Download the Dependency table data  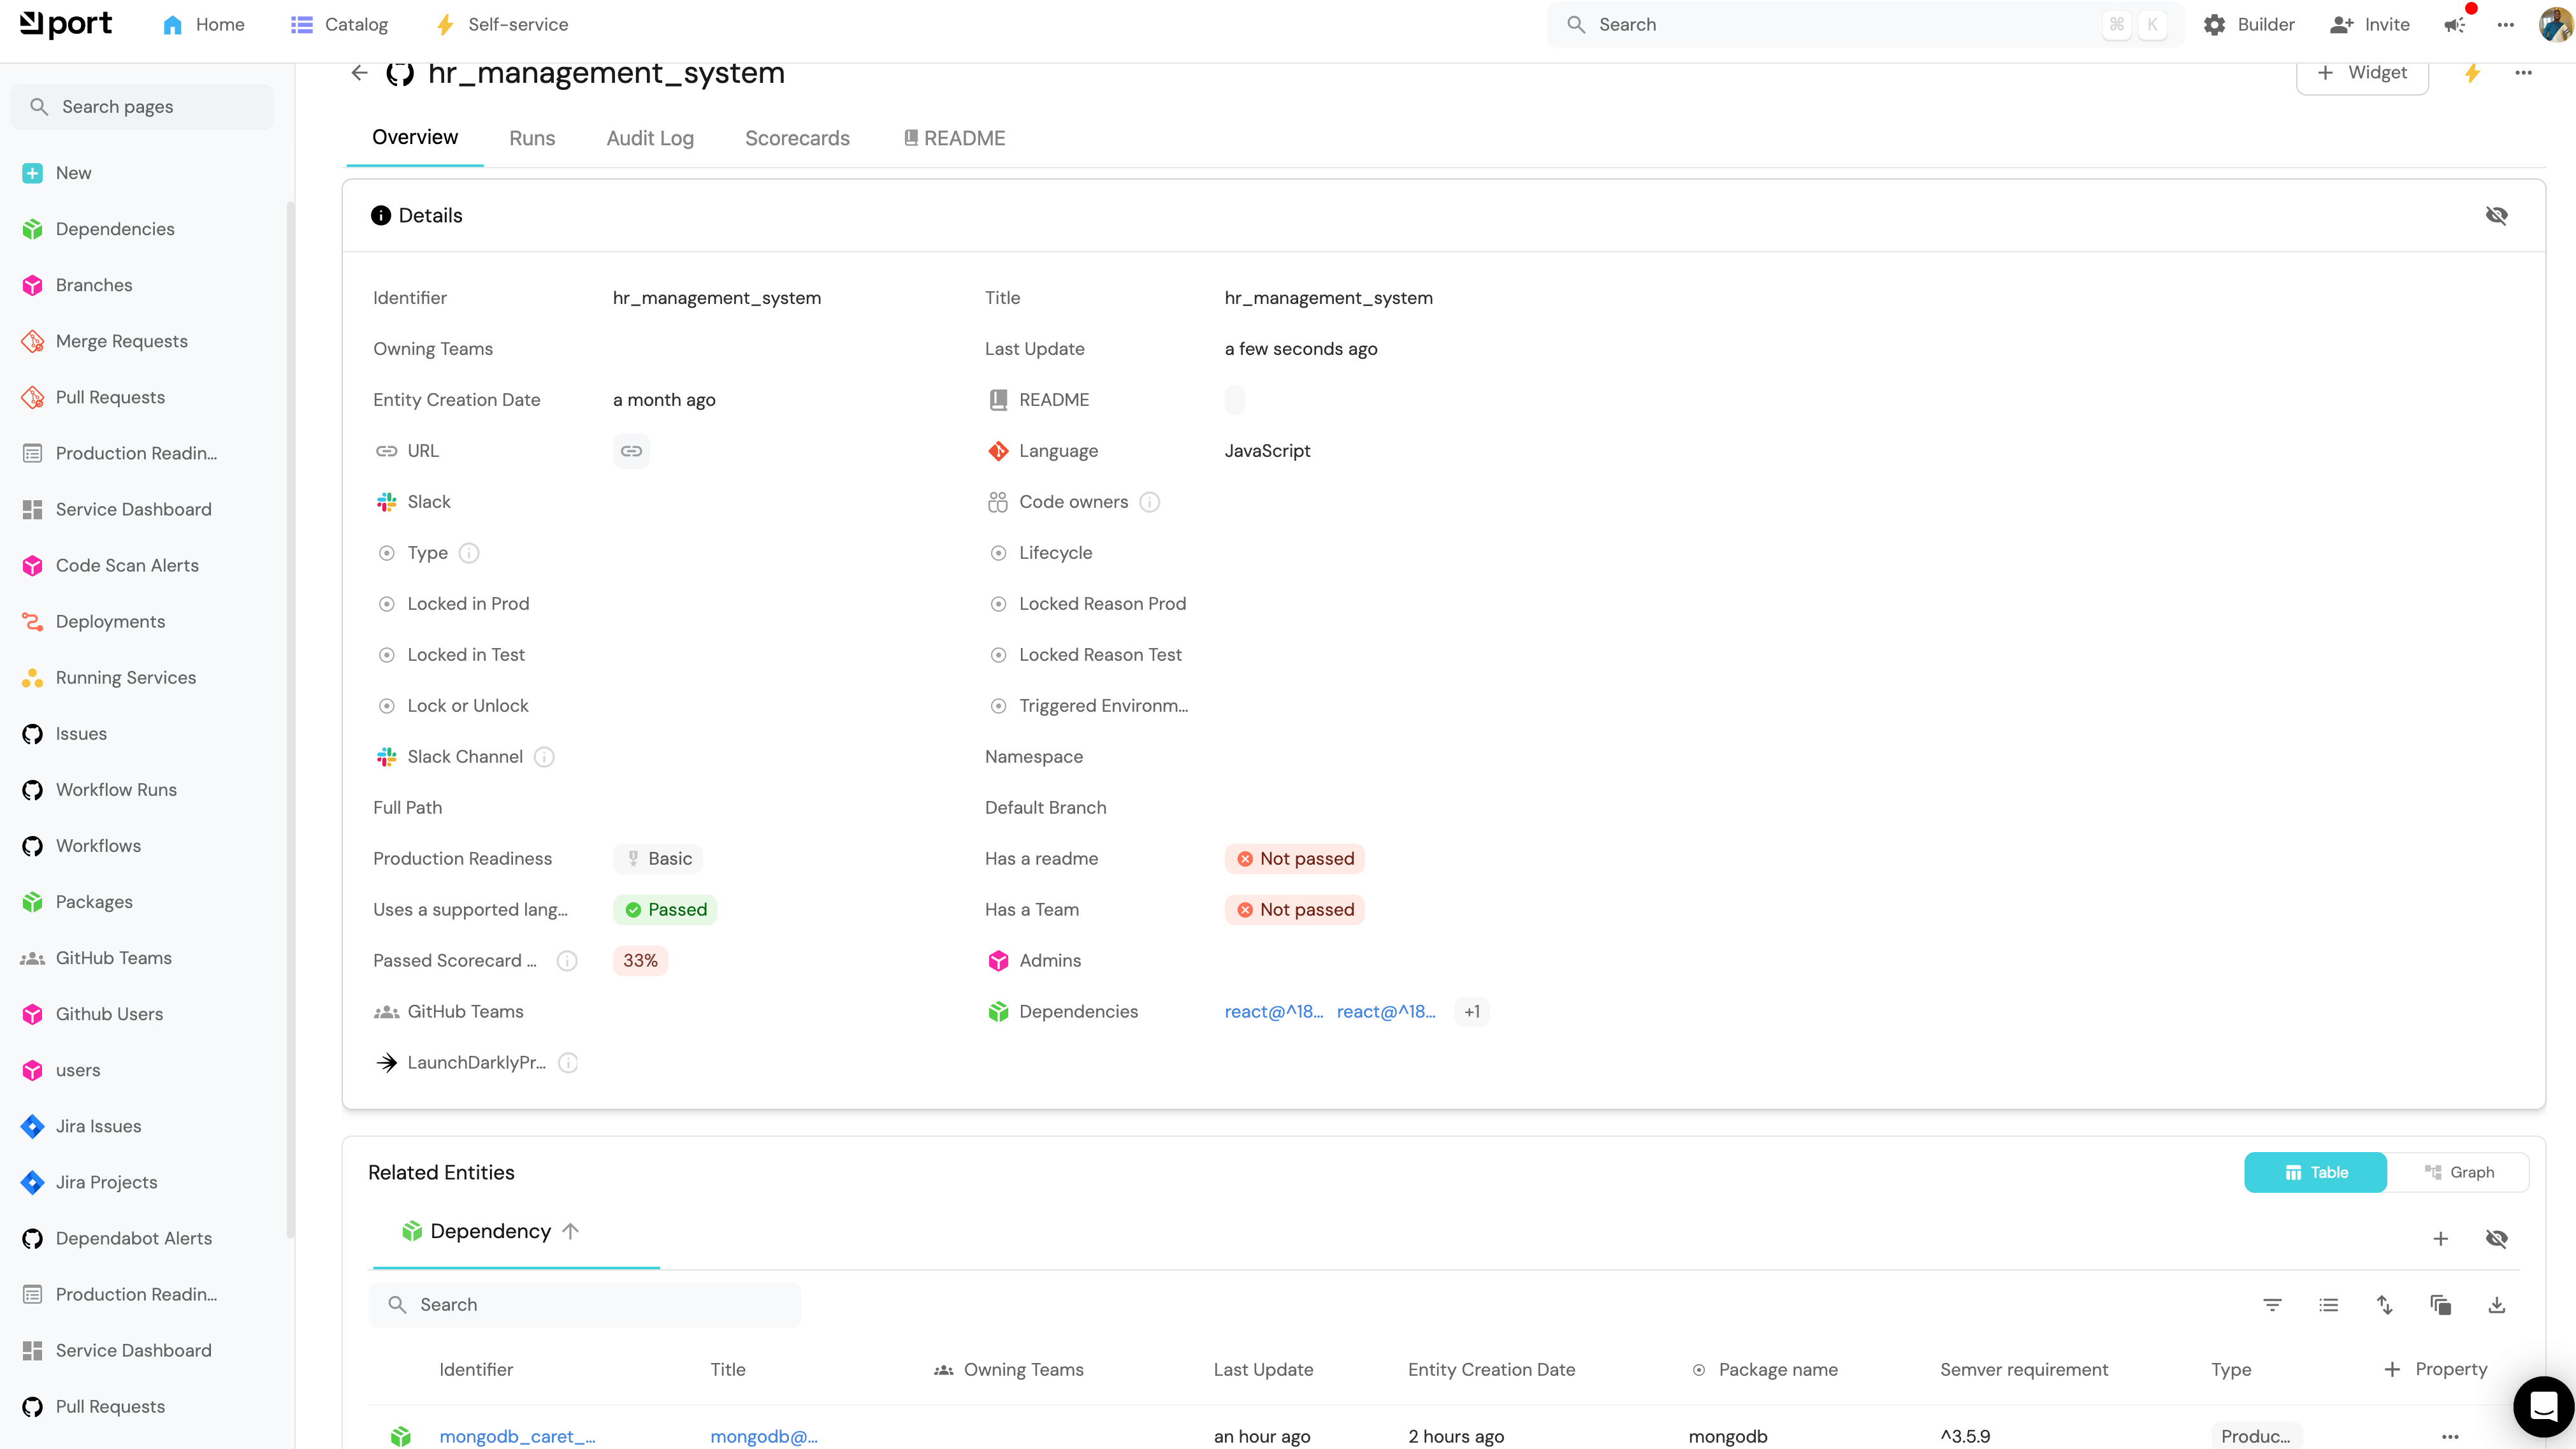[x=2497, y=1305]
